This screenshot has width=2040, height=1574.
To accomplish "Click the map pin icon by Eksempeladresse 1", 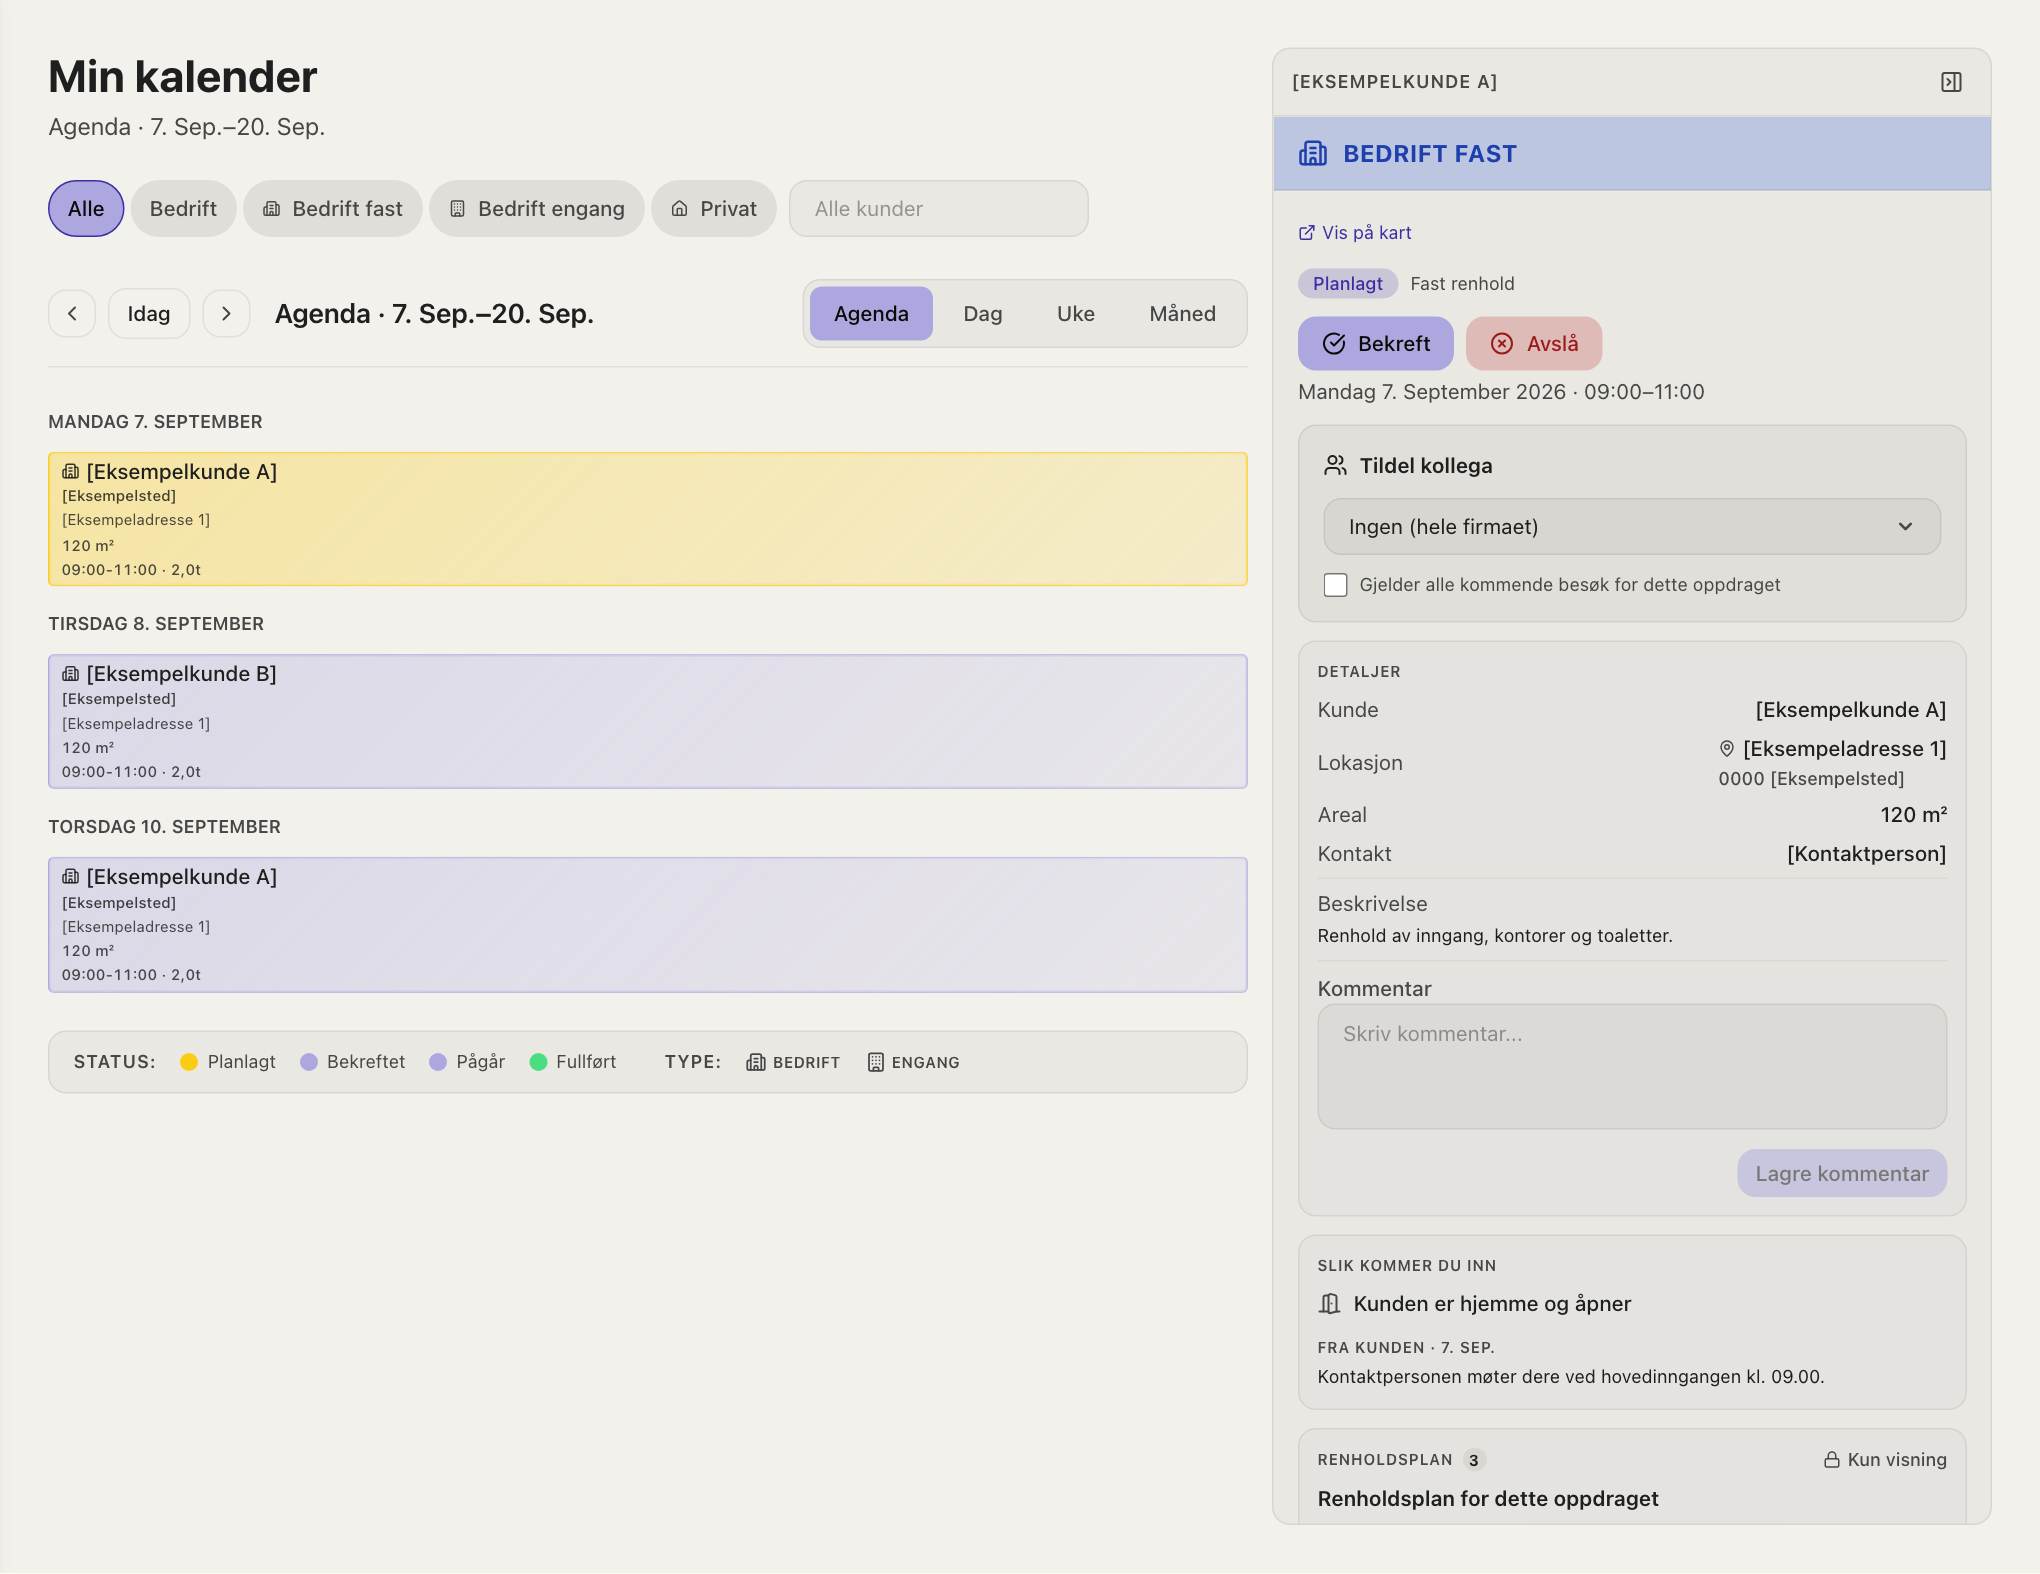I will 1727,748.
